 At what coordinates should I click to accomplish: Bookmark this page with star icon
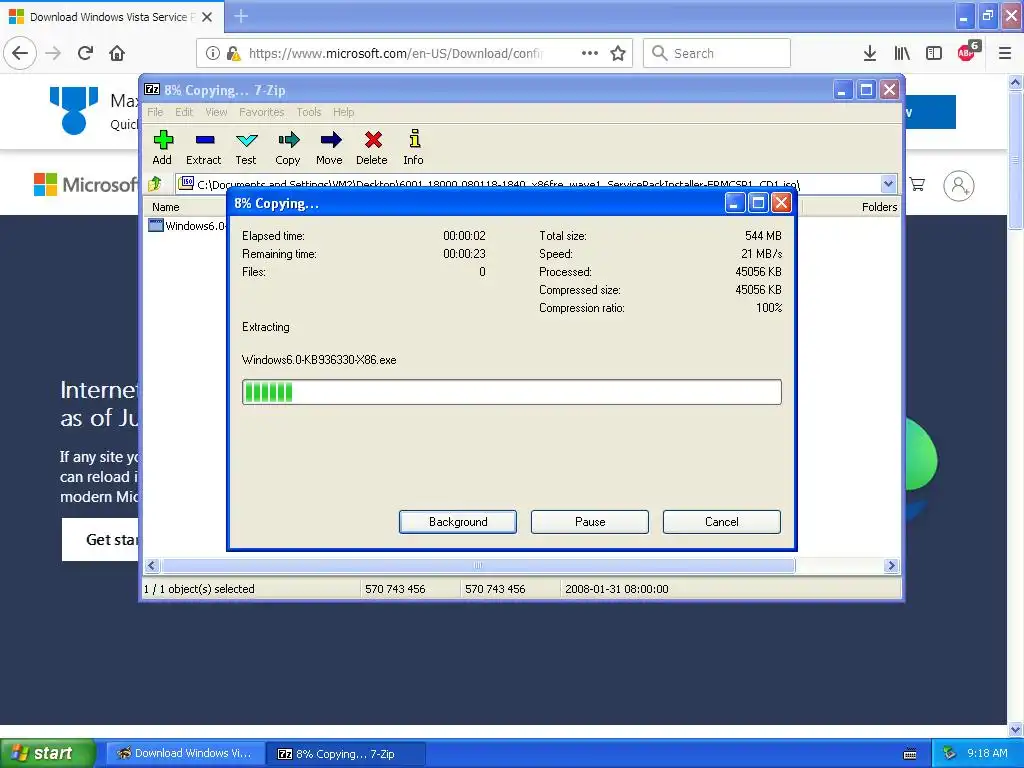click(618, 54)
